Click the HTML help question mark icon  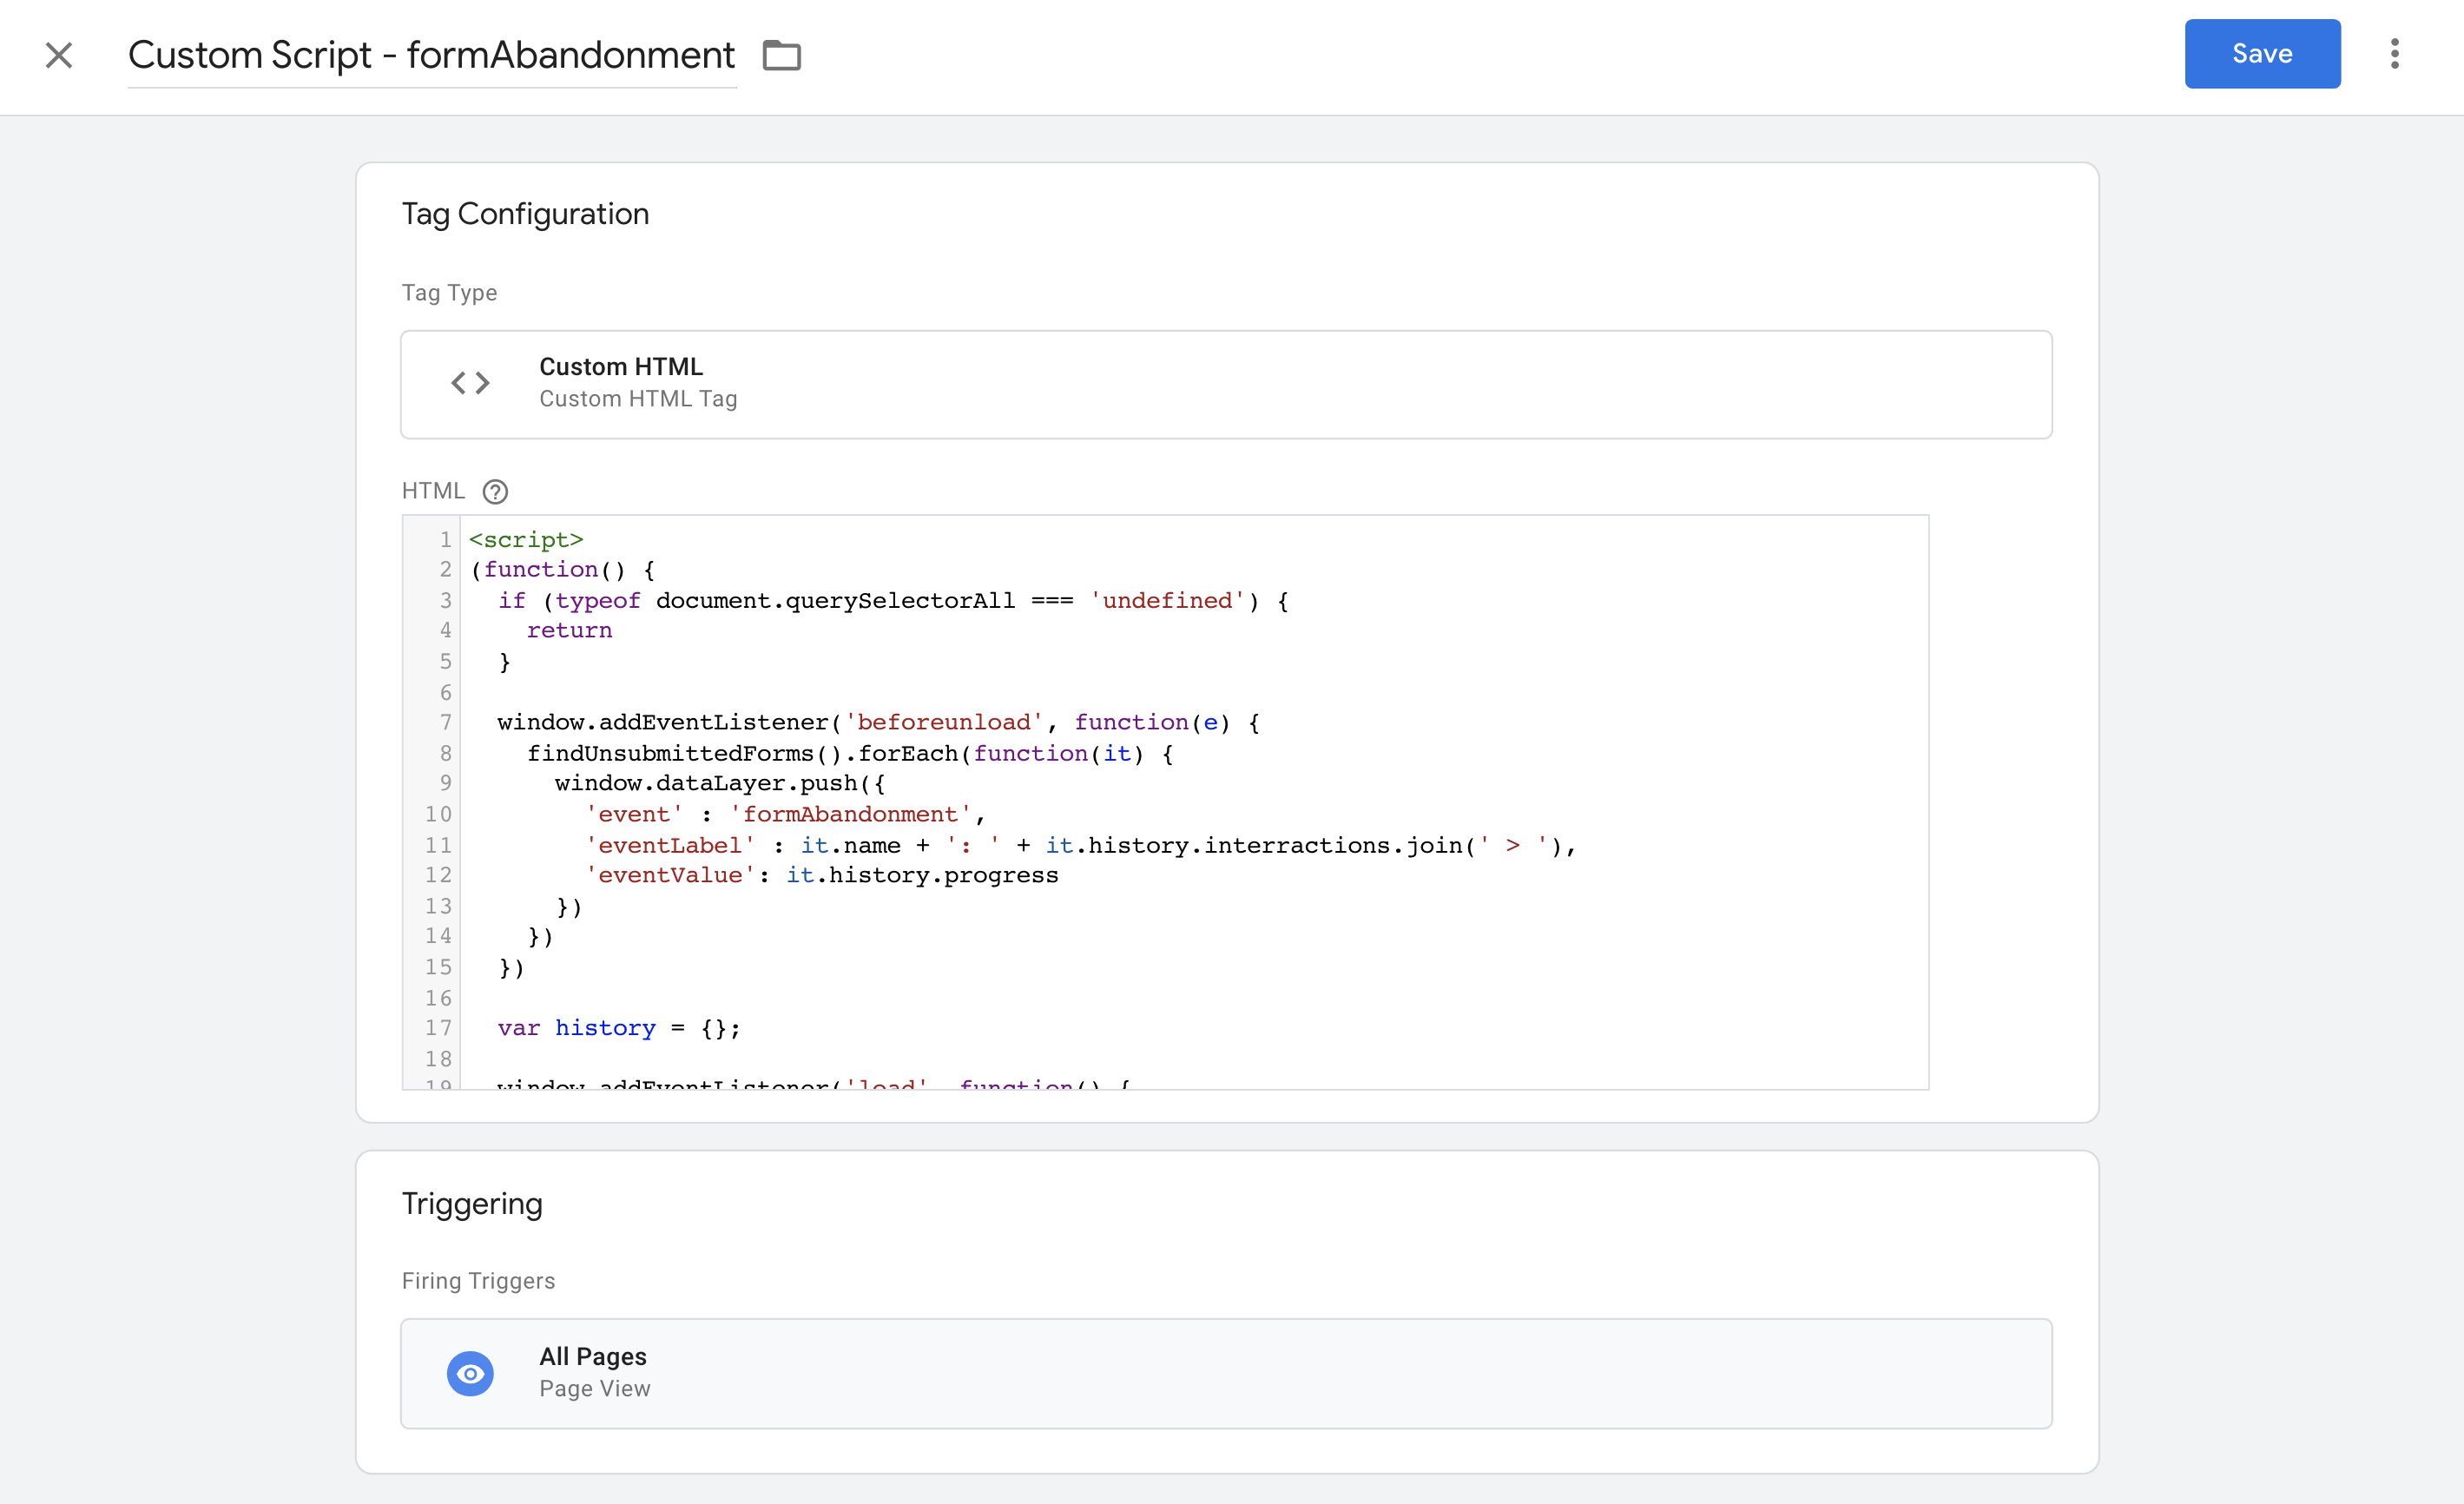(x=495, y=491)
